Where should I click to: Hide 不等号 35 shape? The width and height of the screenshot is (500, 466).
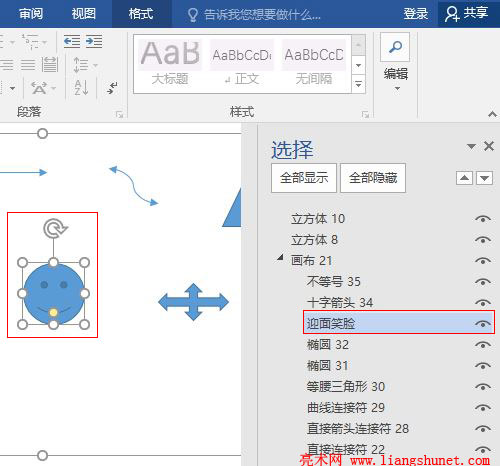(483, 282)
